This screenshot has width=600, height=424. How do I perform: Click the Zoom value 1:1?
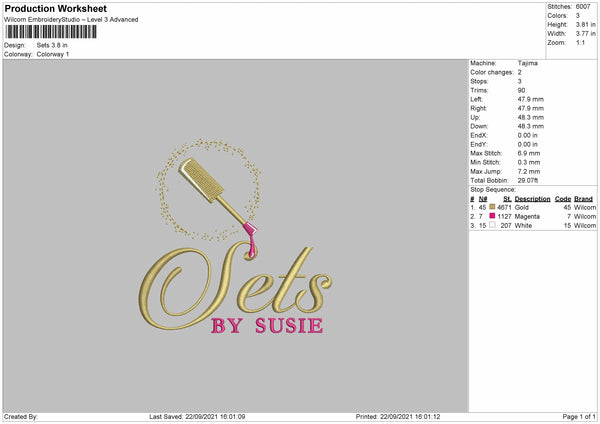[x=580, y=42]
